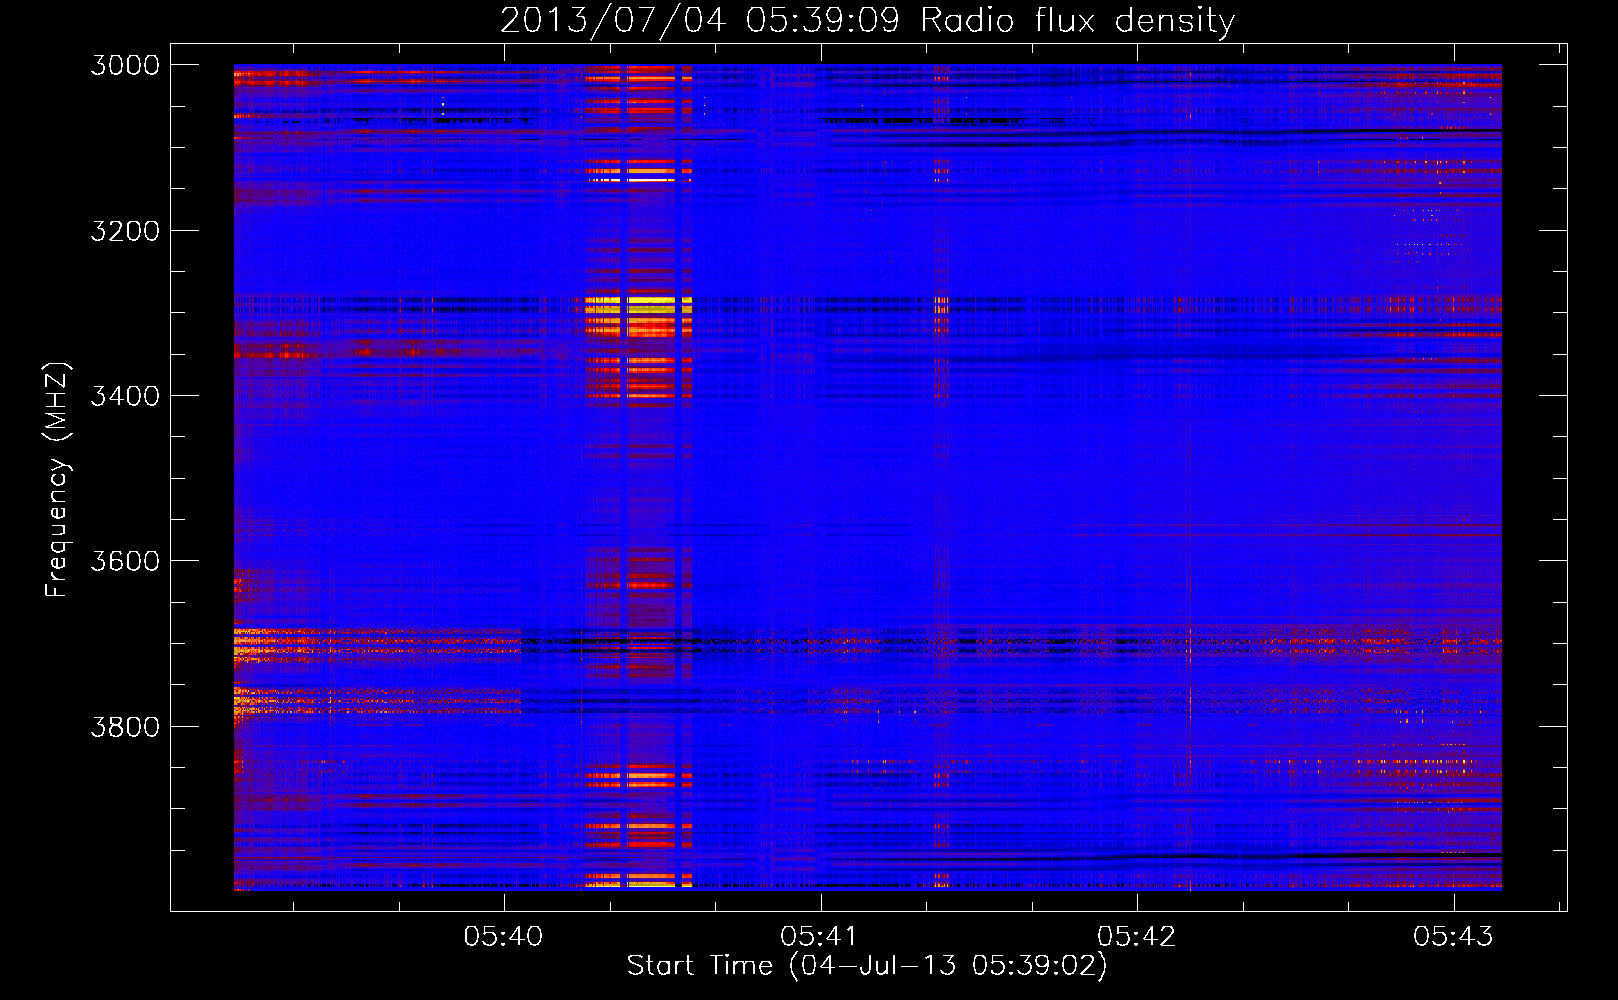Click the 05:42 time tick label
Viewport: 1618px width, 1000px height.
point(1137,936)
